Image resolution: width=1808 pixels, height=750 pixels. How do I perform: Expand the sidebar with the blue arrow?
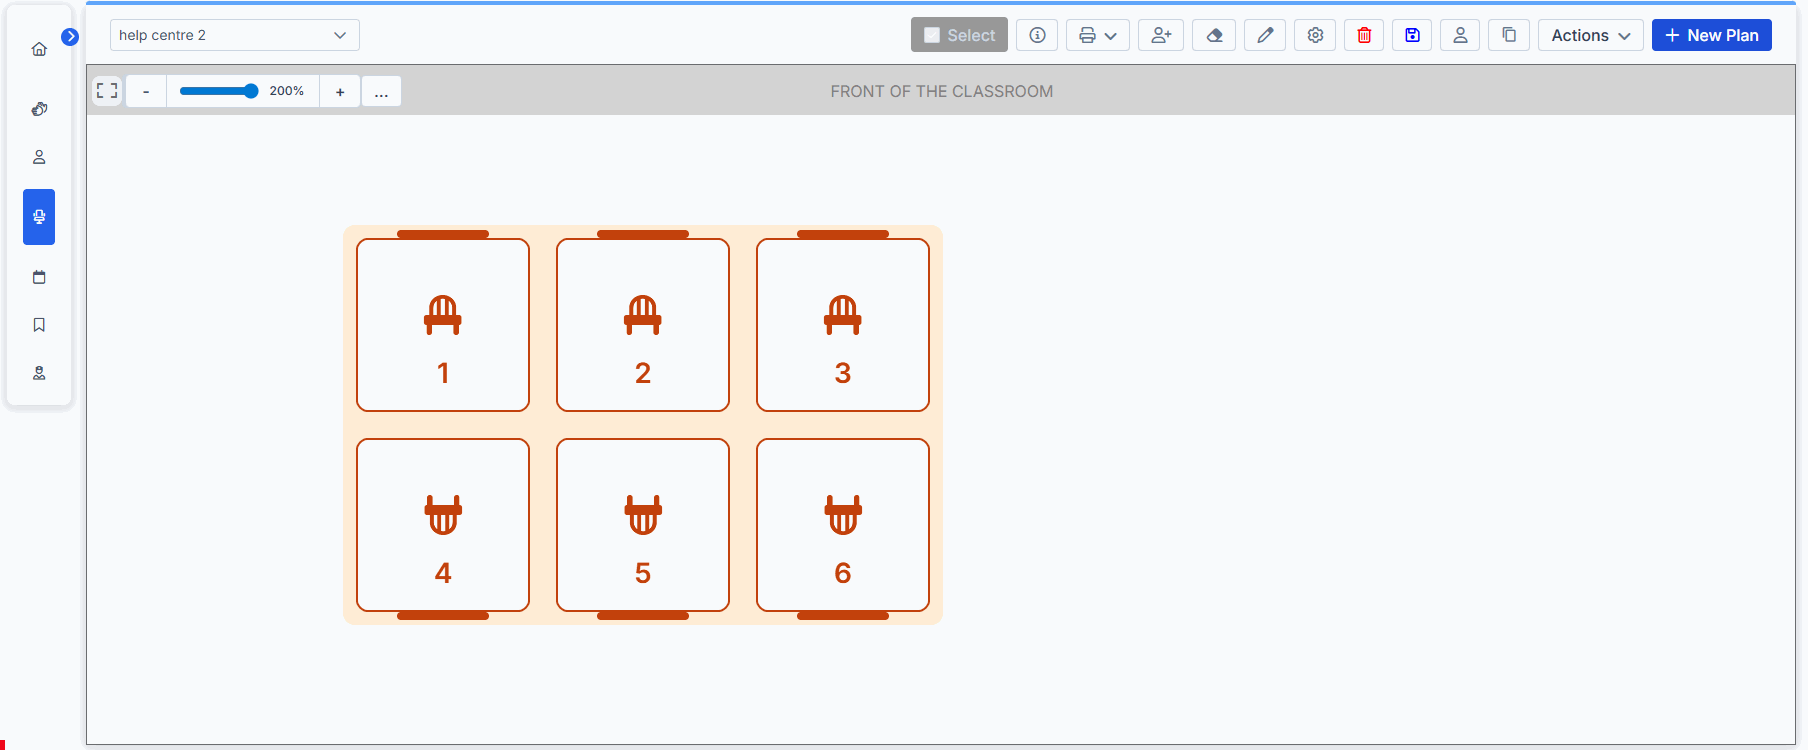pos(70,37)
